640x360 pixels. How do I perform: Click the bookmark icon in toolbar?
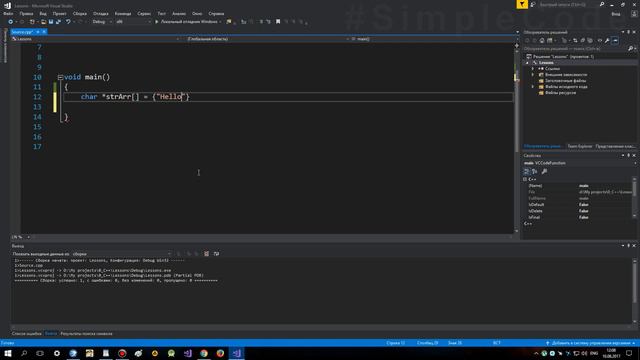click(278, 22)
